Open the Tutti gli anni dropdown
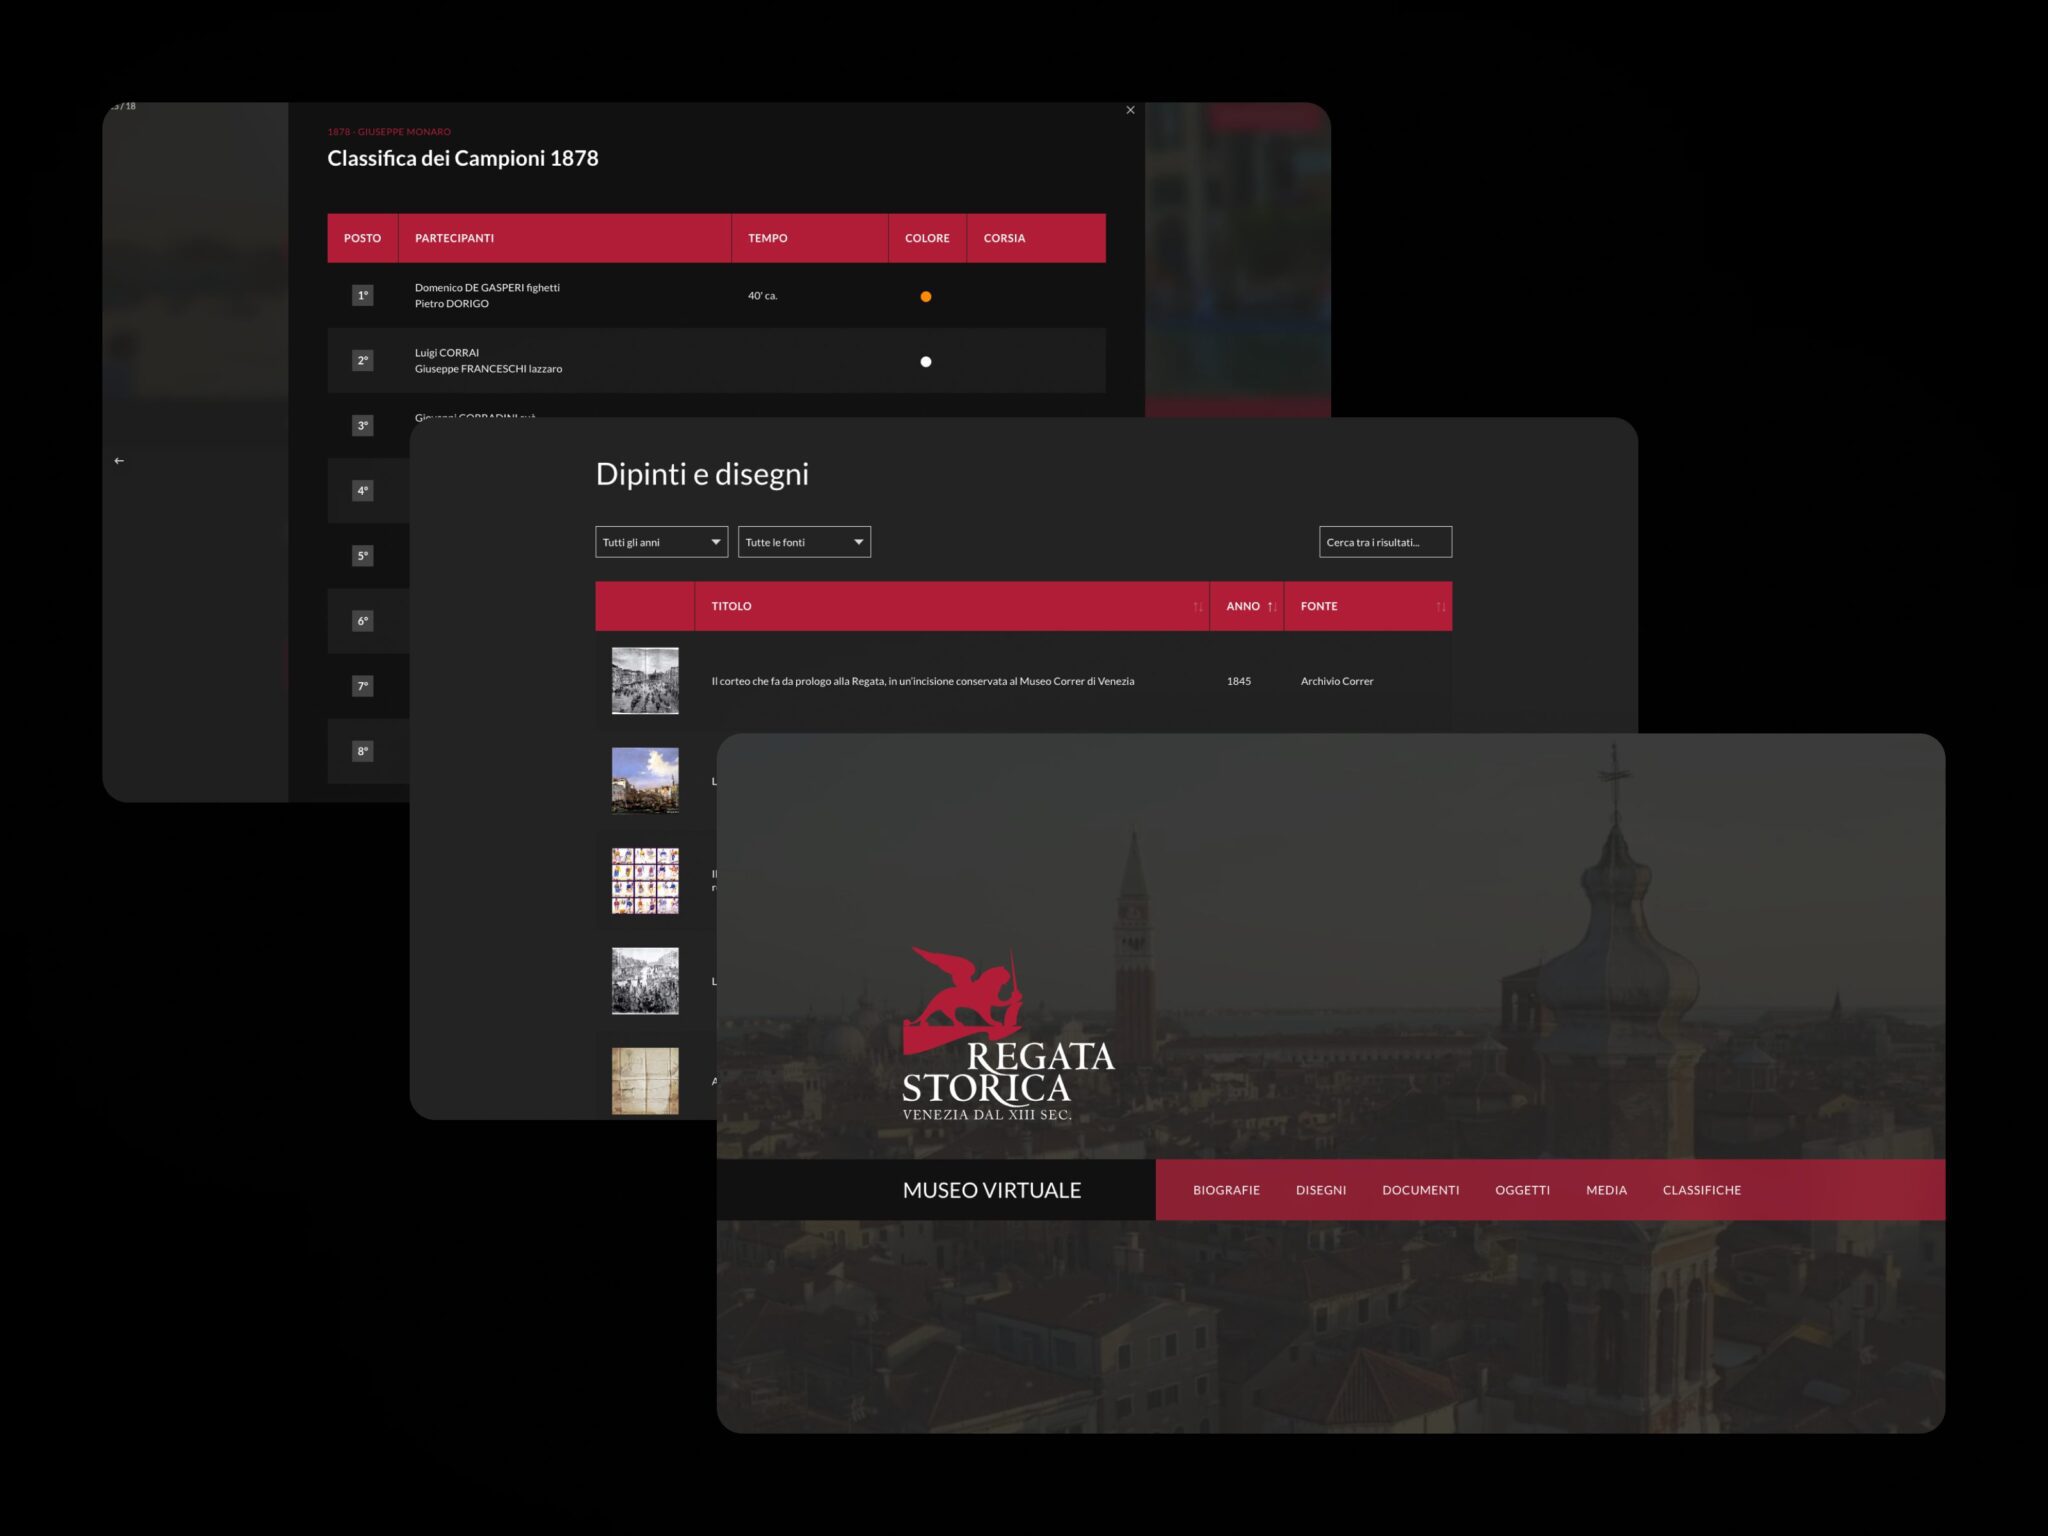Viewport: 2048px width, 1536px height. 661,542
